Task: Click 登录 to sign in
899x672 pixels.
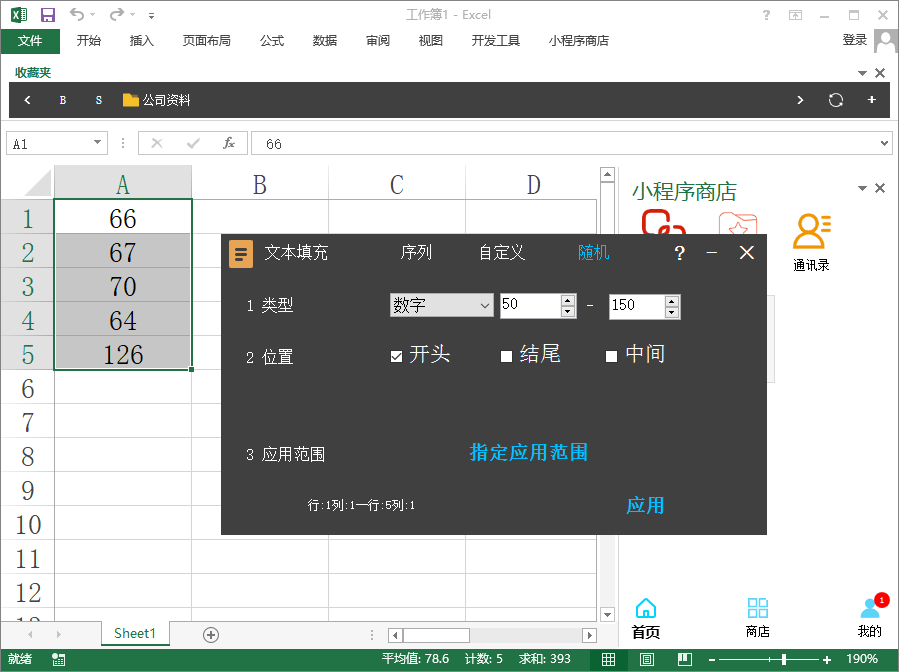Action: [854, 40]
